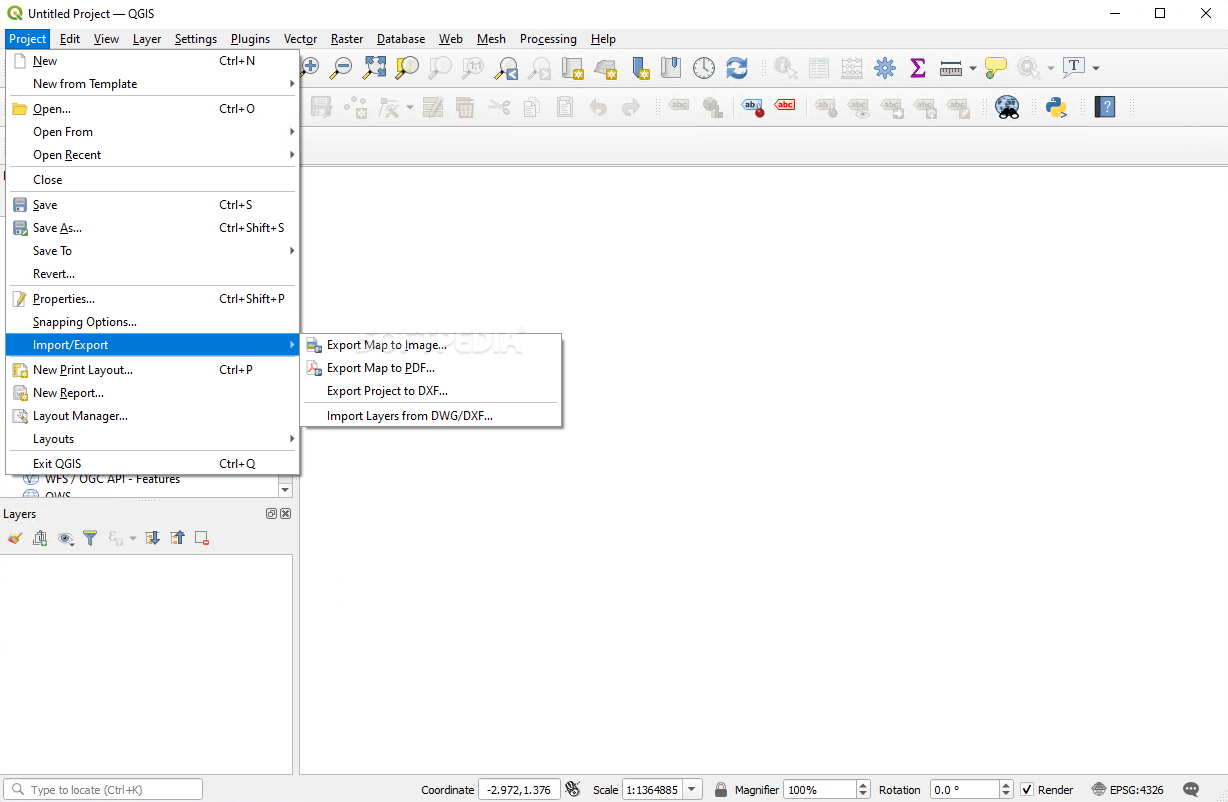1228x802 pixels.
Task: Click the Help Contents icon
Action: (1105, 106)
